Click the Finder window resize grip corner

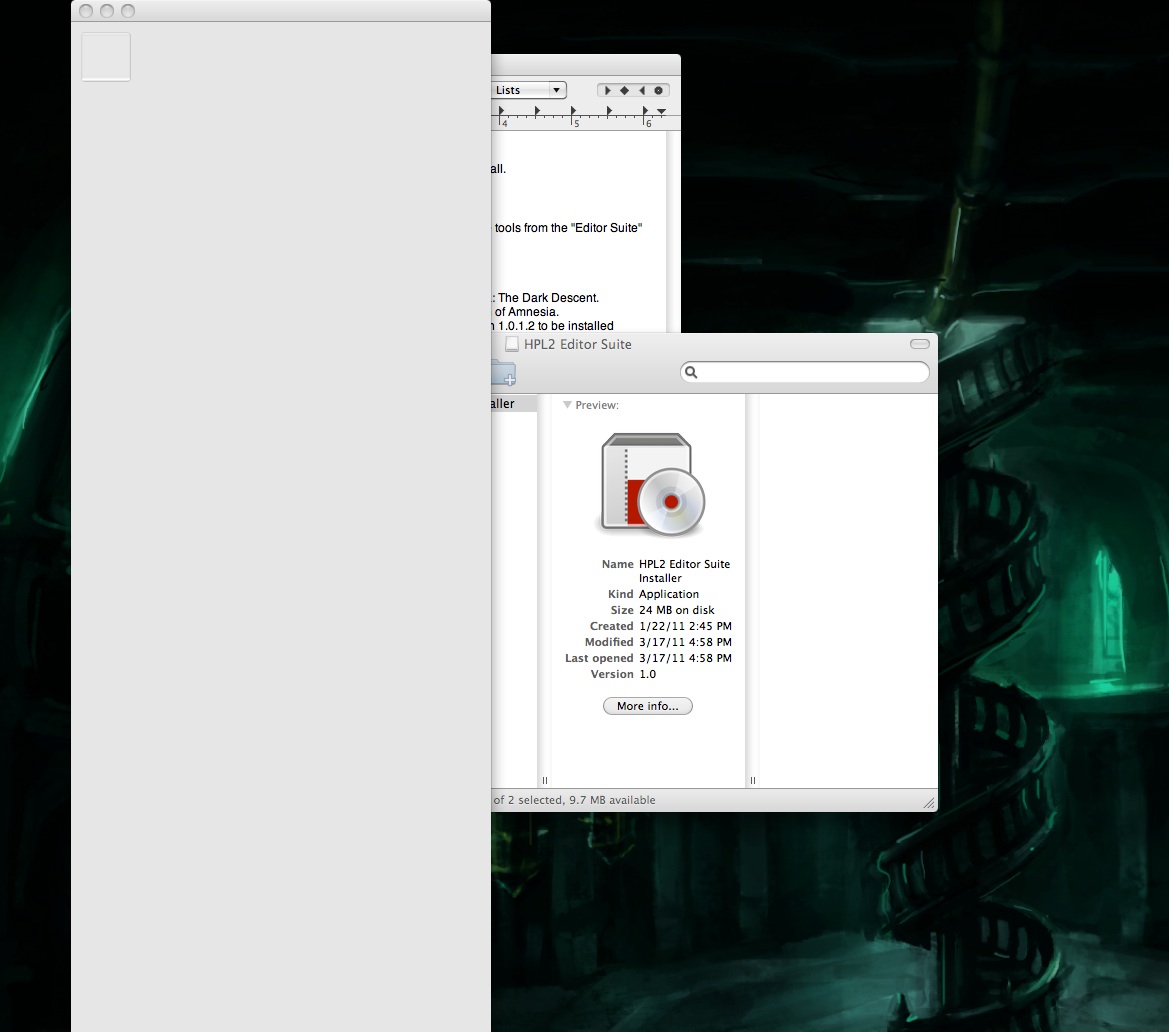(928, 802)
